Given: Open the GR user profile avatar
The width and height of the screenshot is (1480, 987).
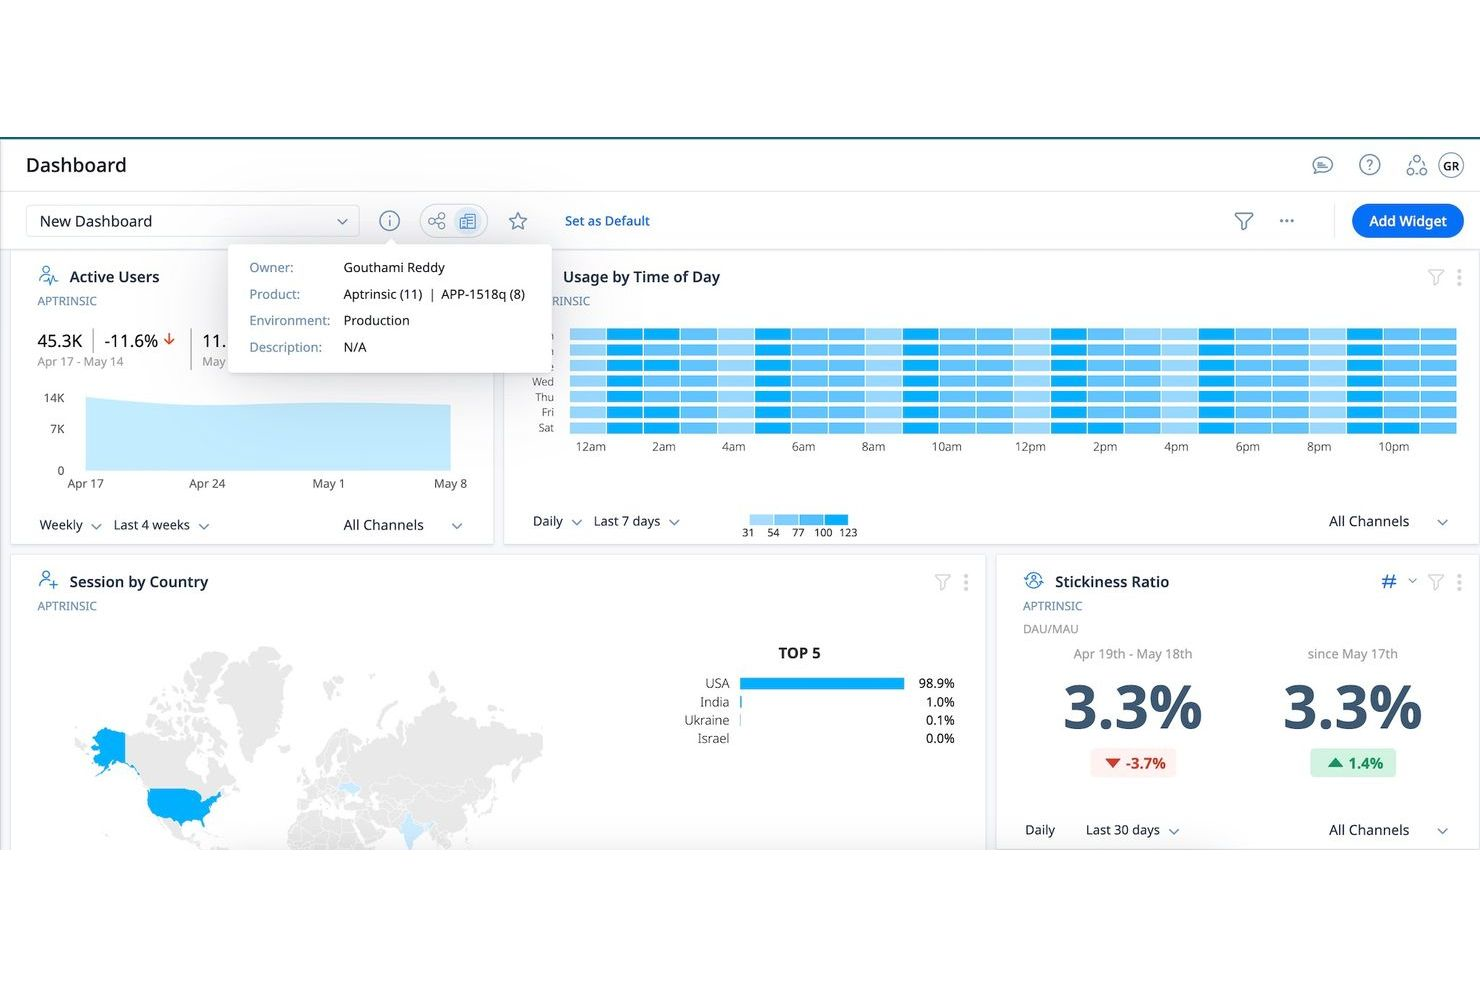Looking at the screenshot, I should coord(1451,165).
